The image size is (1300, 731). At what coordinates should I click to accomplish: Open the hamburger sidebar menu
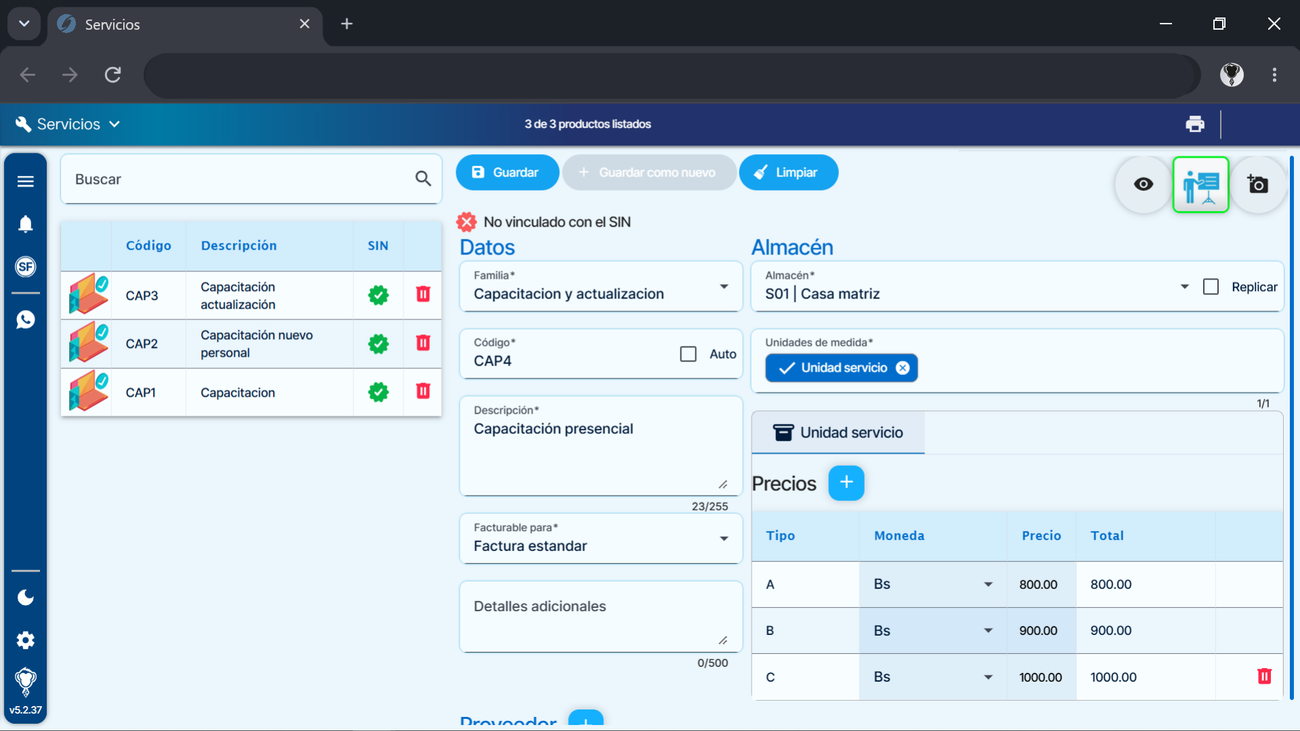25,181
